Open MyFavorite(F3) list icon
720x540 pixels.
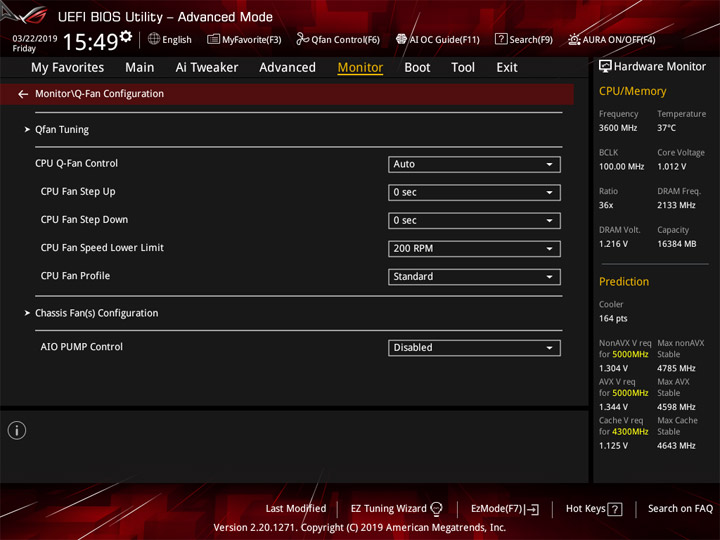coord(213,39)
